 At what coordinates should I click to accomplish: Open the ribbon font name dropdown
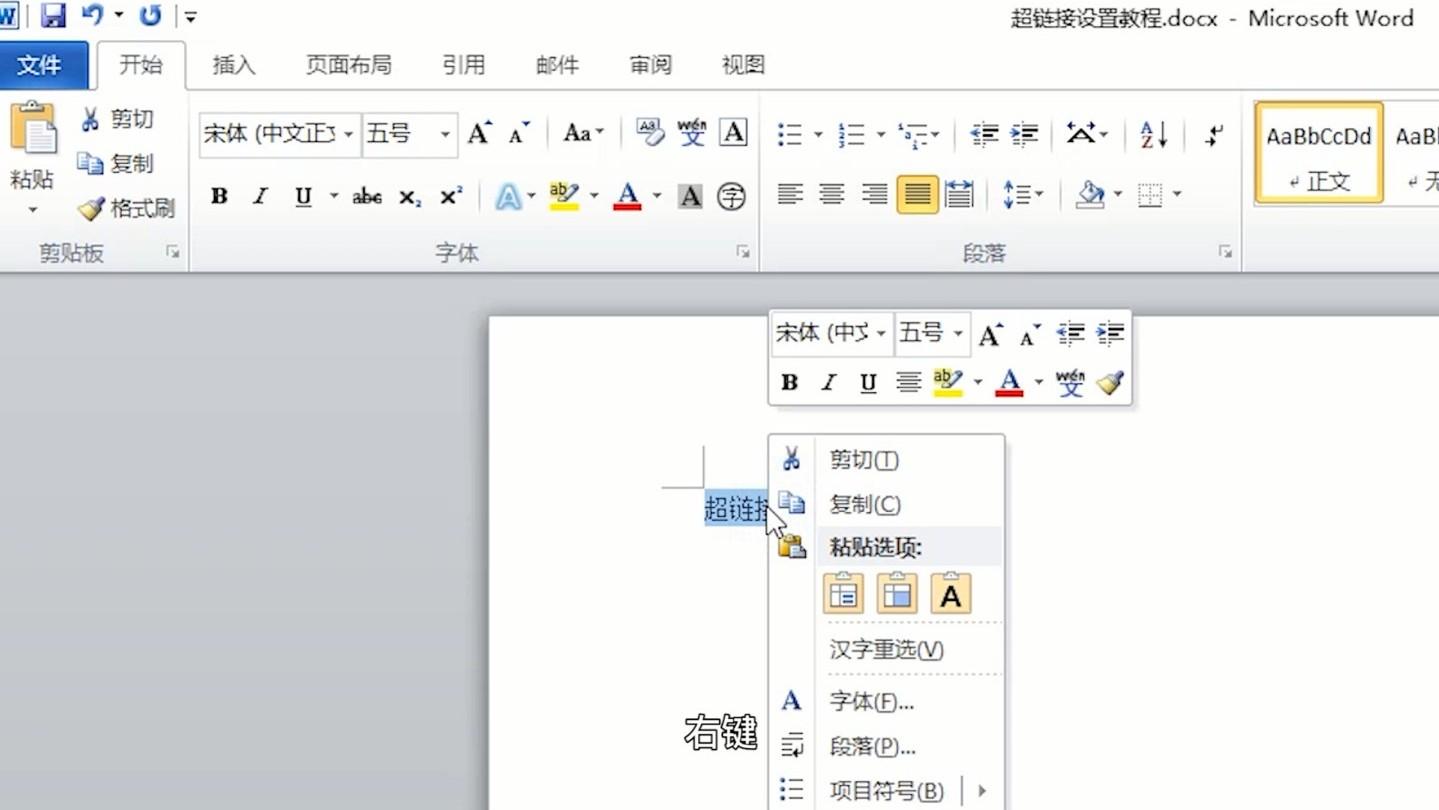point(348,134)
